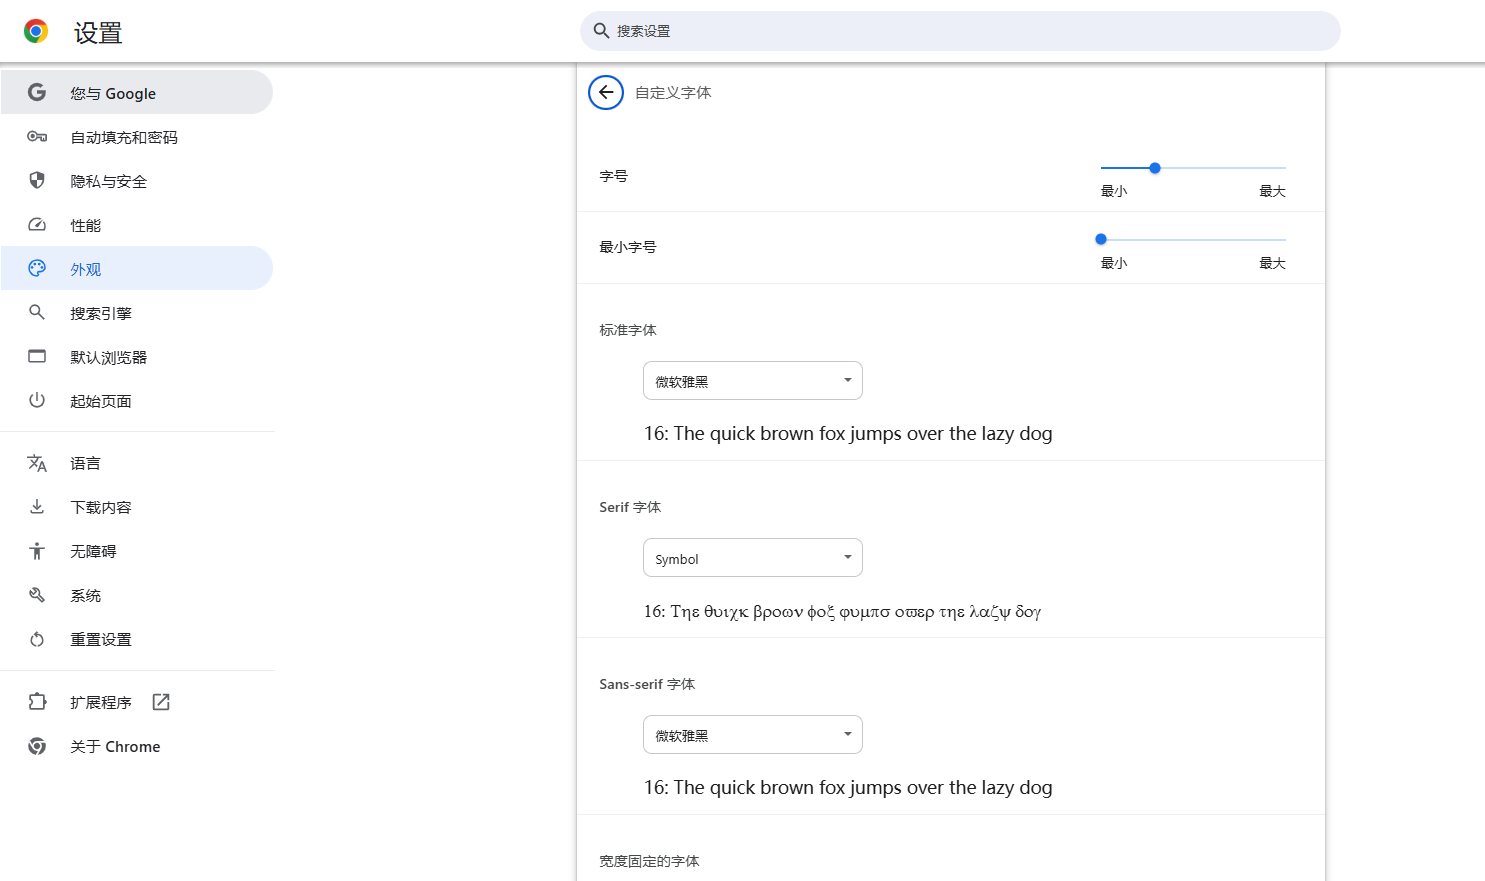The image size is (1485, 881).
Task: Click 最大 label under 字号 slider
Action: pyautogui.click(x=1272, y=191)
